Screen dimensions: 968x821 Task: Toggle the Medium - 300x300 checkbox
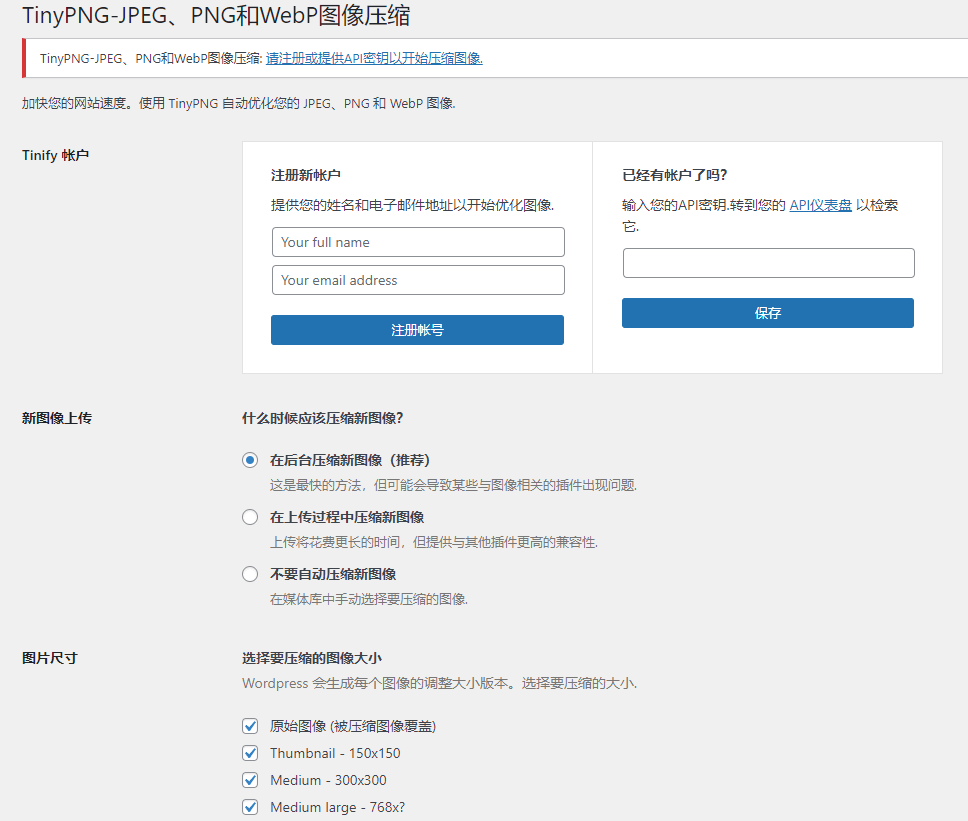click(x=250, y=780)
